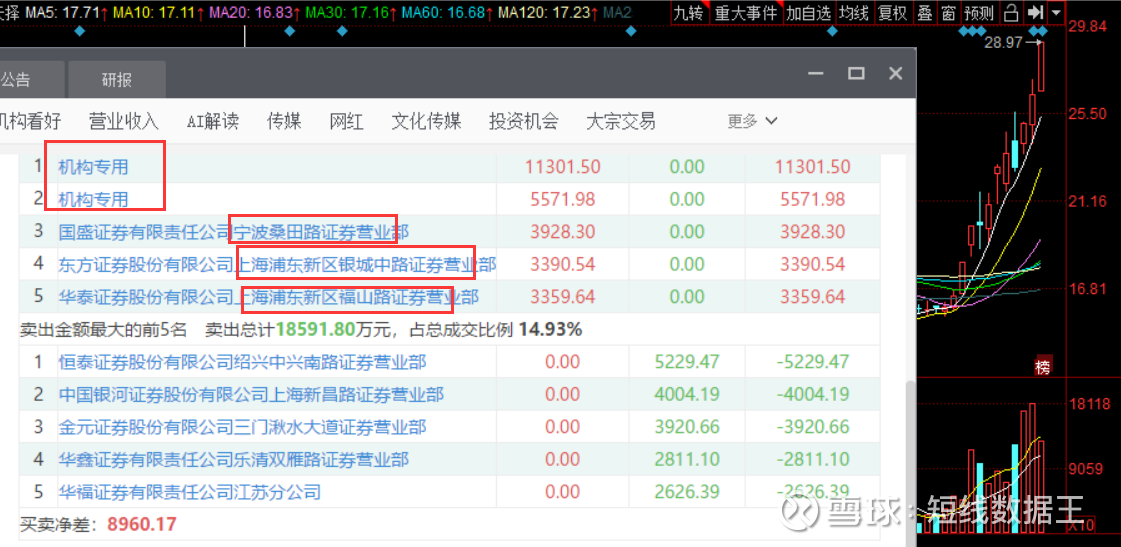Toggle the chart lock icon
Image resolution: width=1121 pixels, height=547 pixels.
click(1011, 12)
